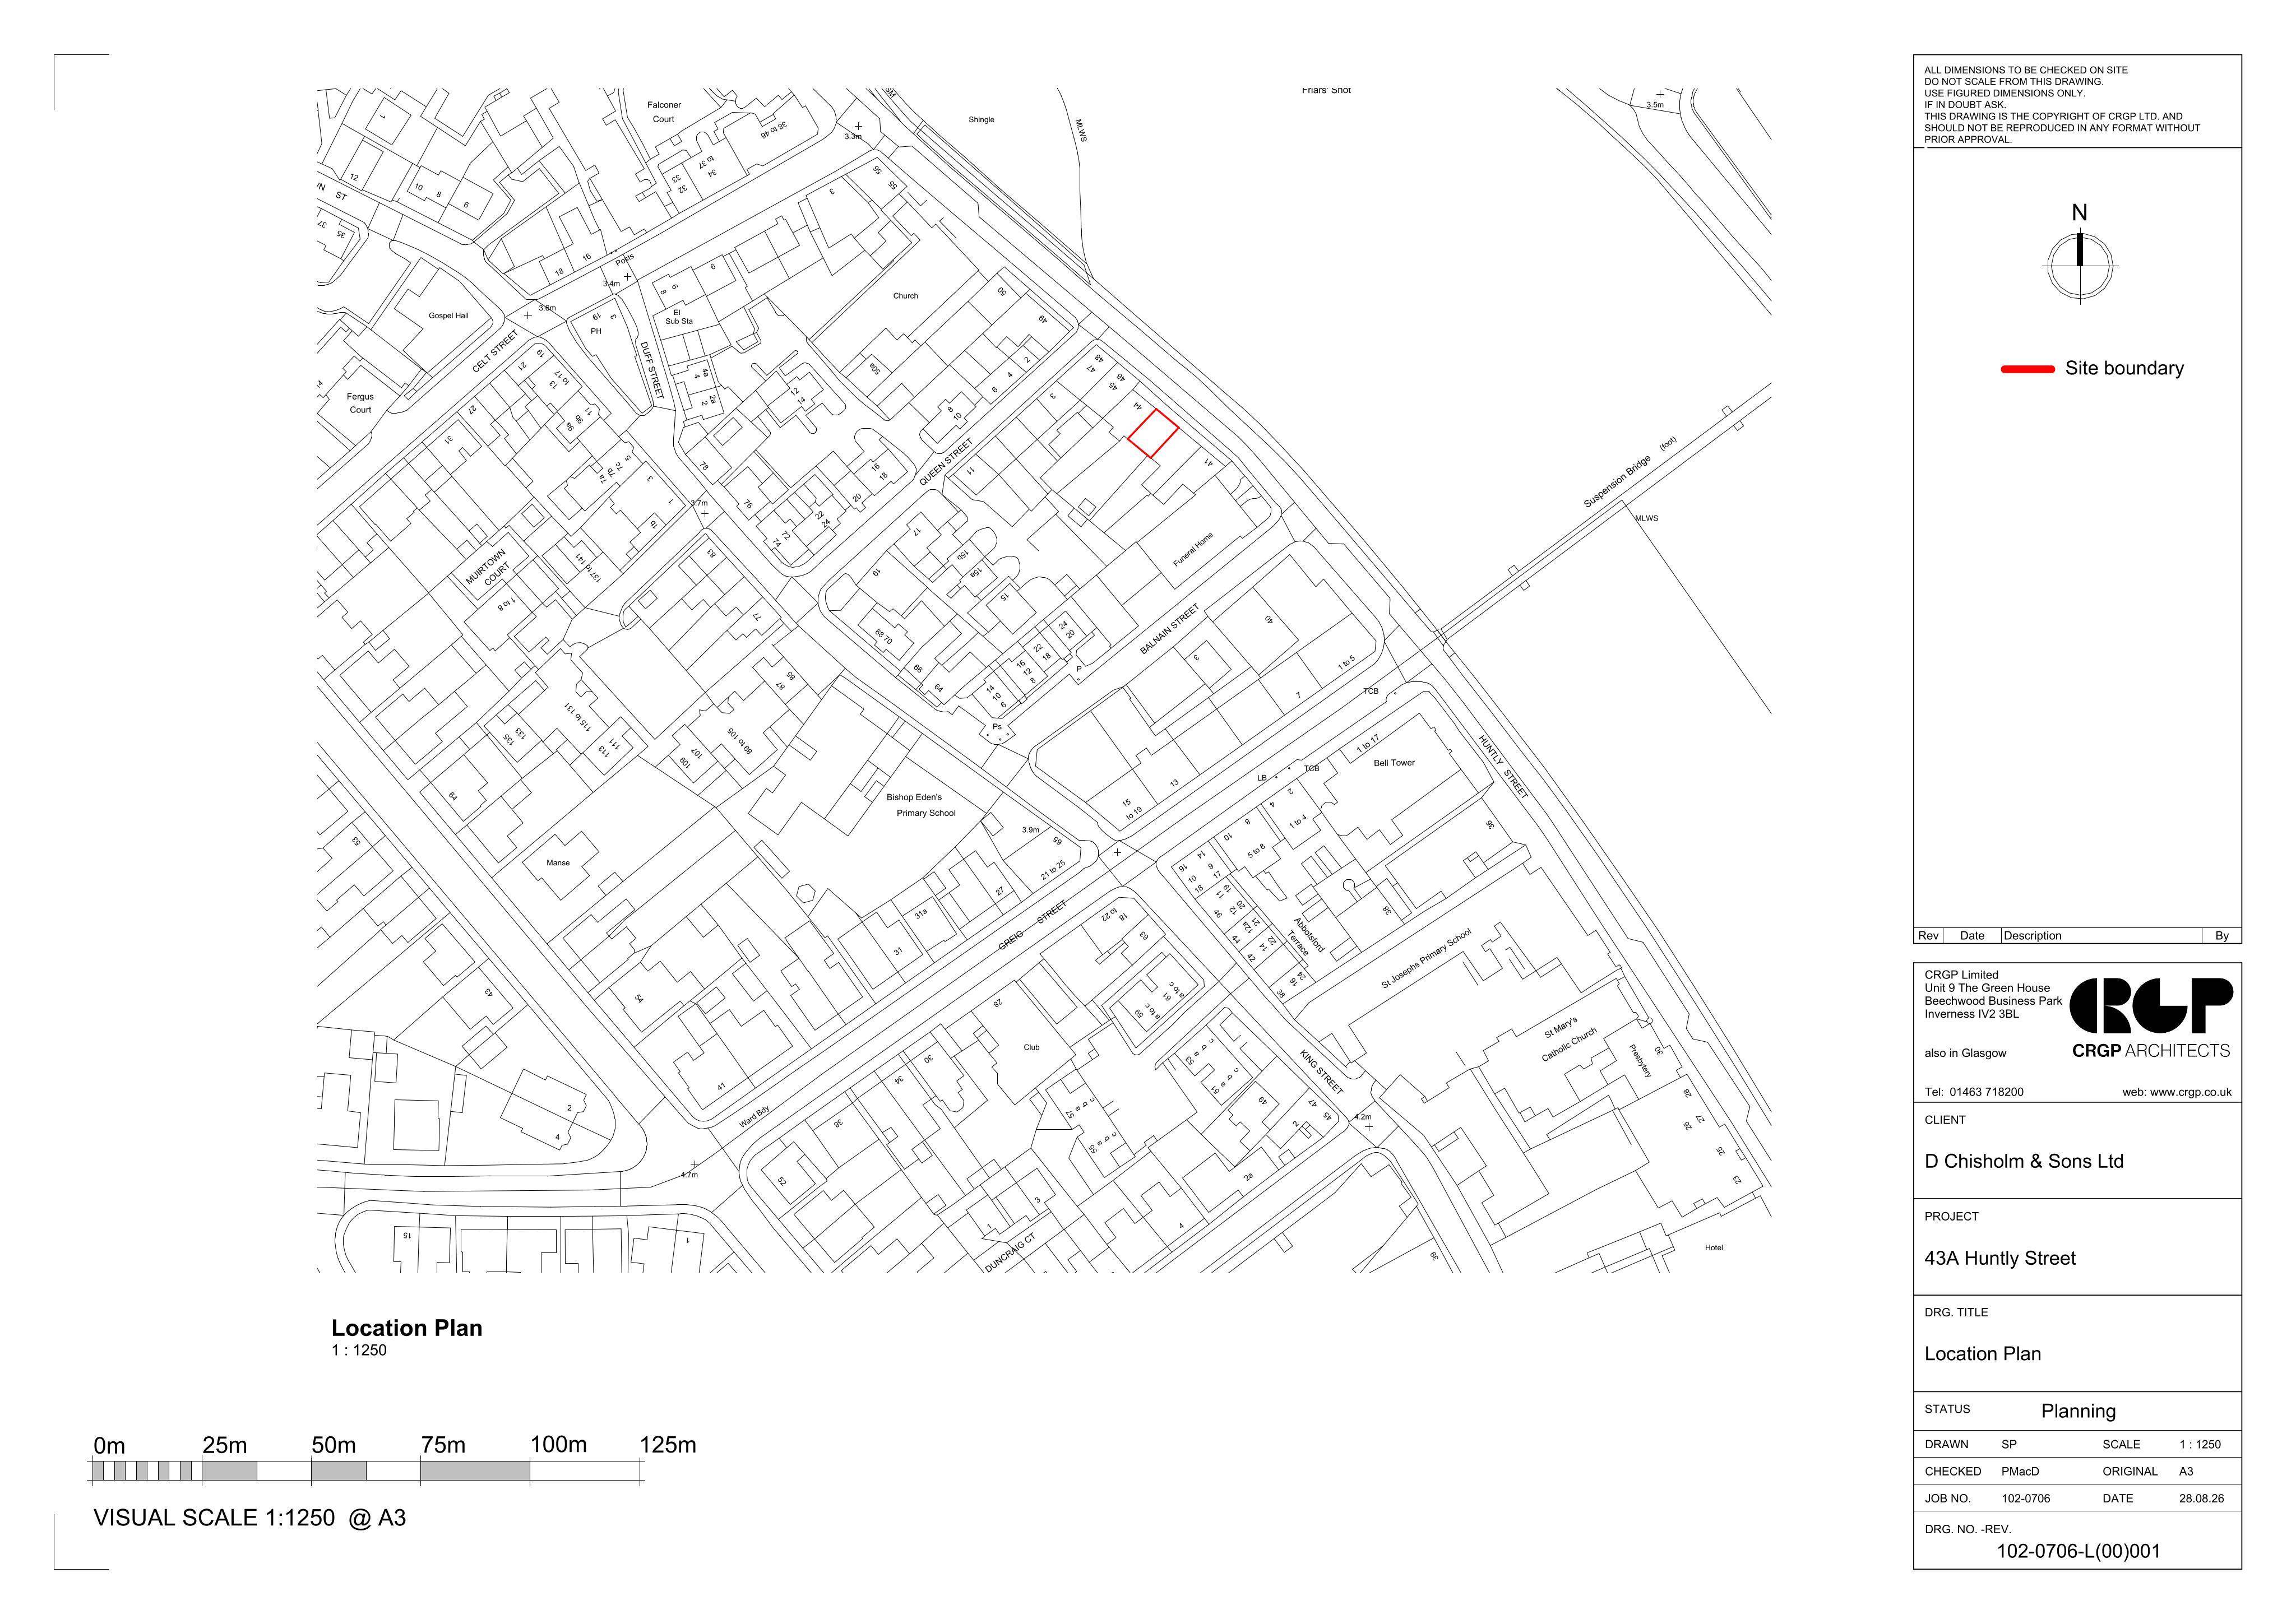Click the 'DUFF STREET' label on the map
Viewport: 2296px width, 1624px height.
(x=651, y=370)
